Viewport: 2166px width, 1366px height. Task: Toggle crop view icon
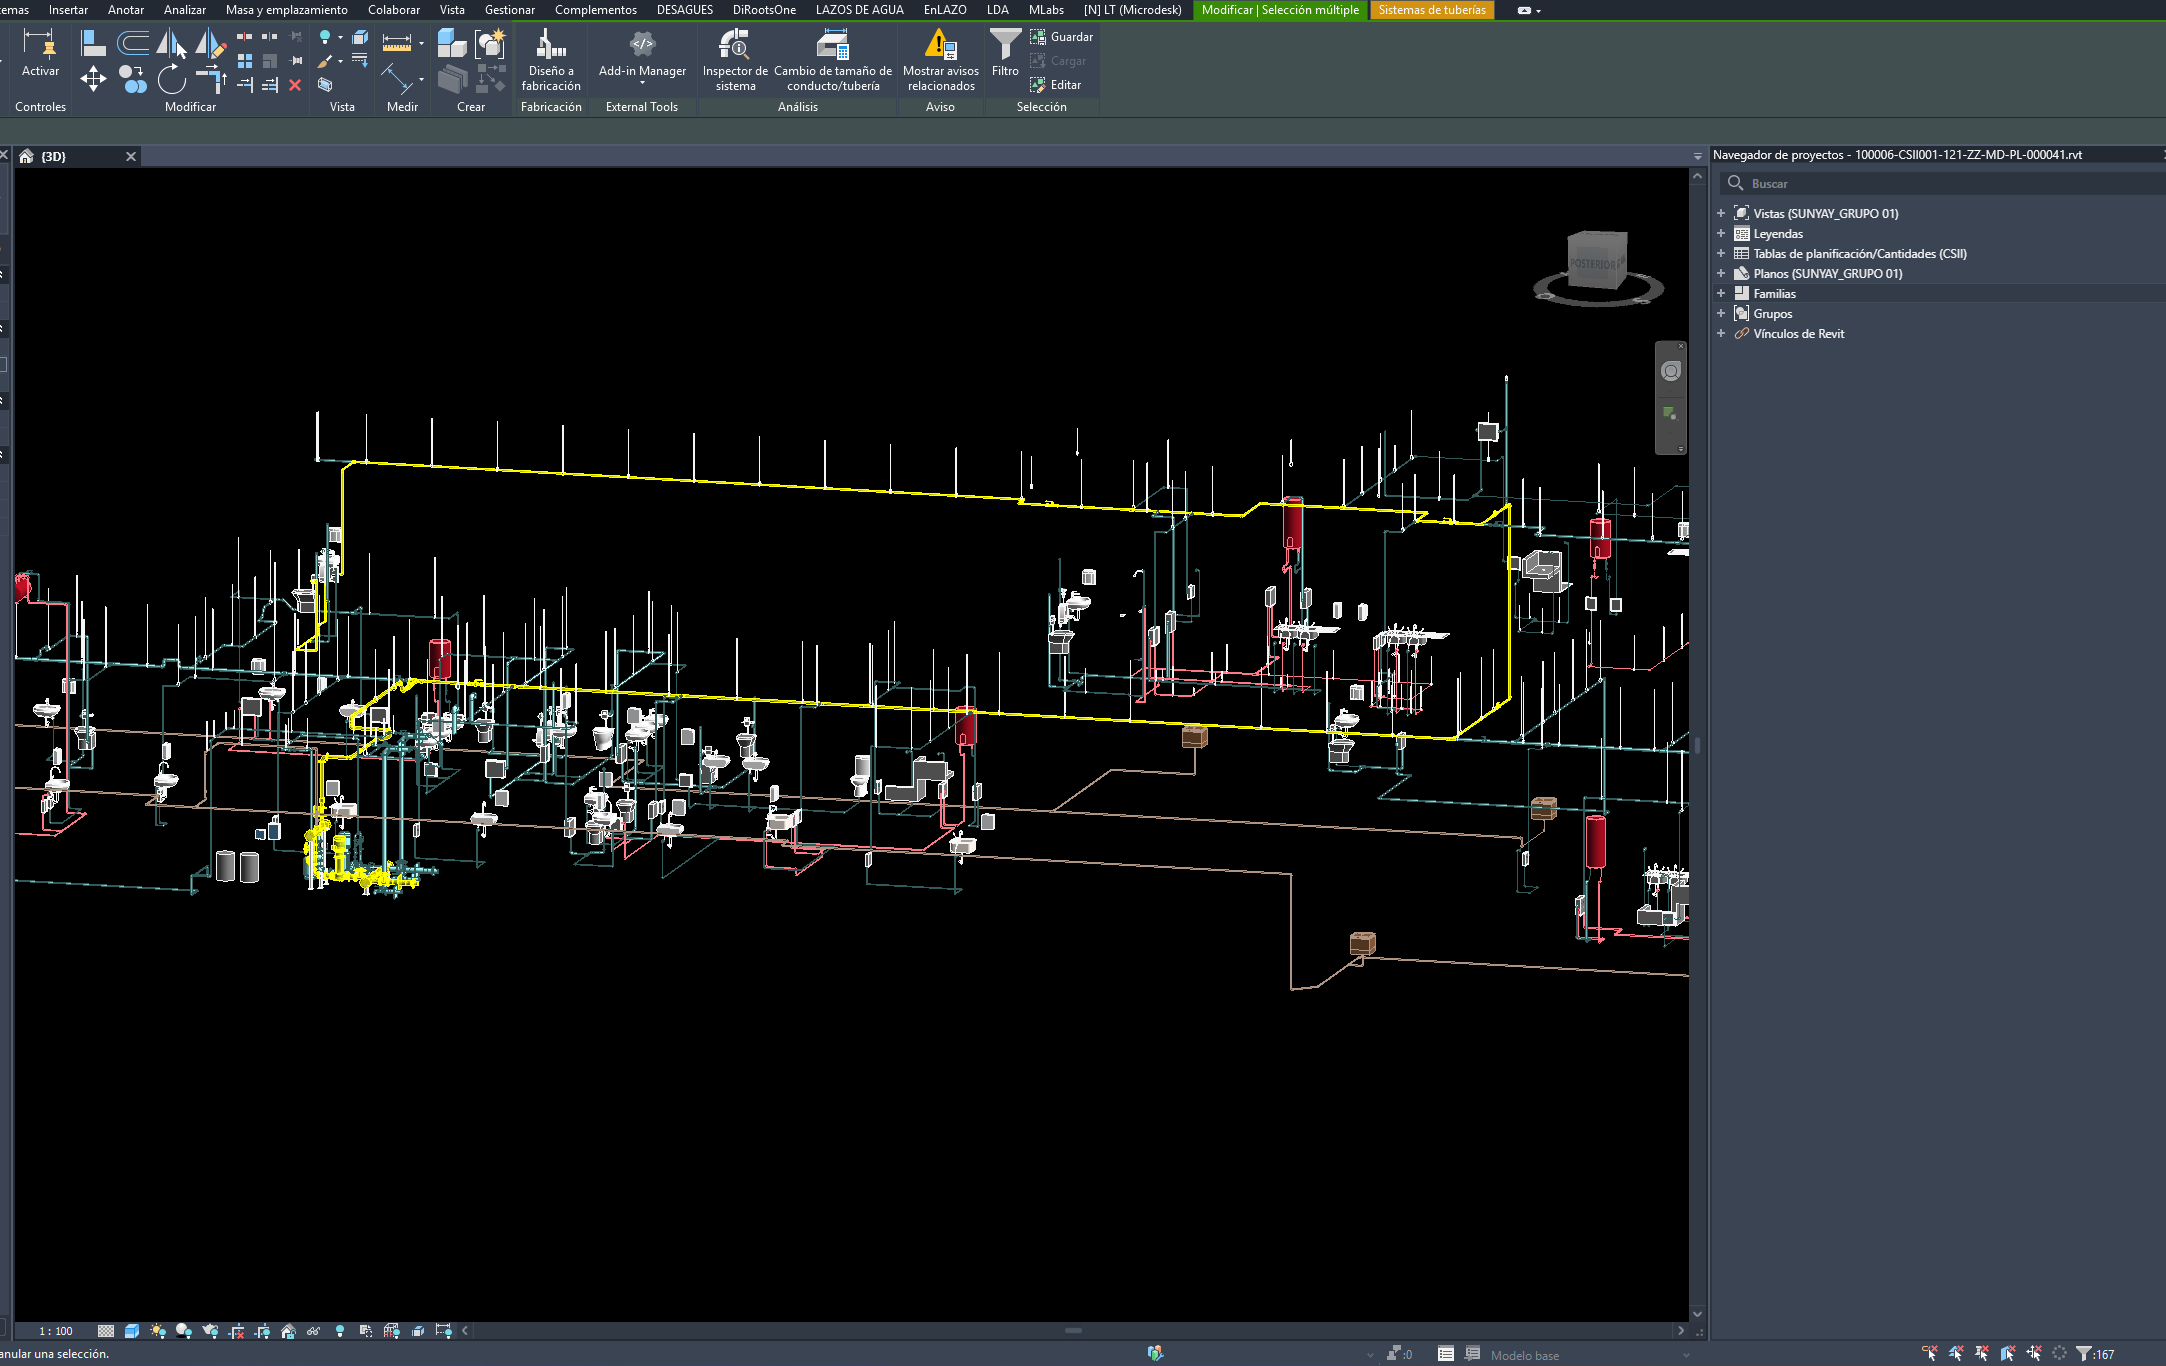pyautogui.click(x=236, y=1331)
